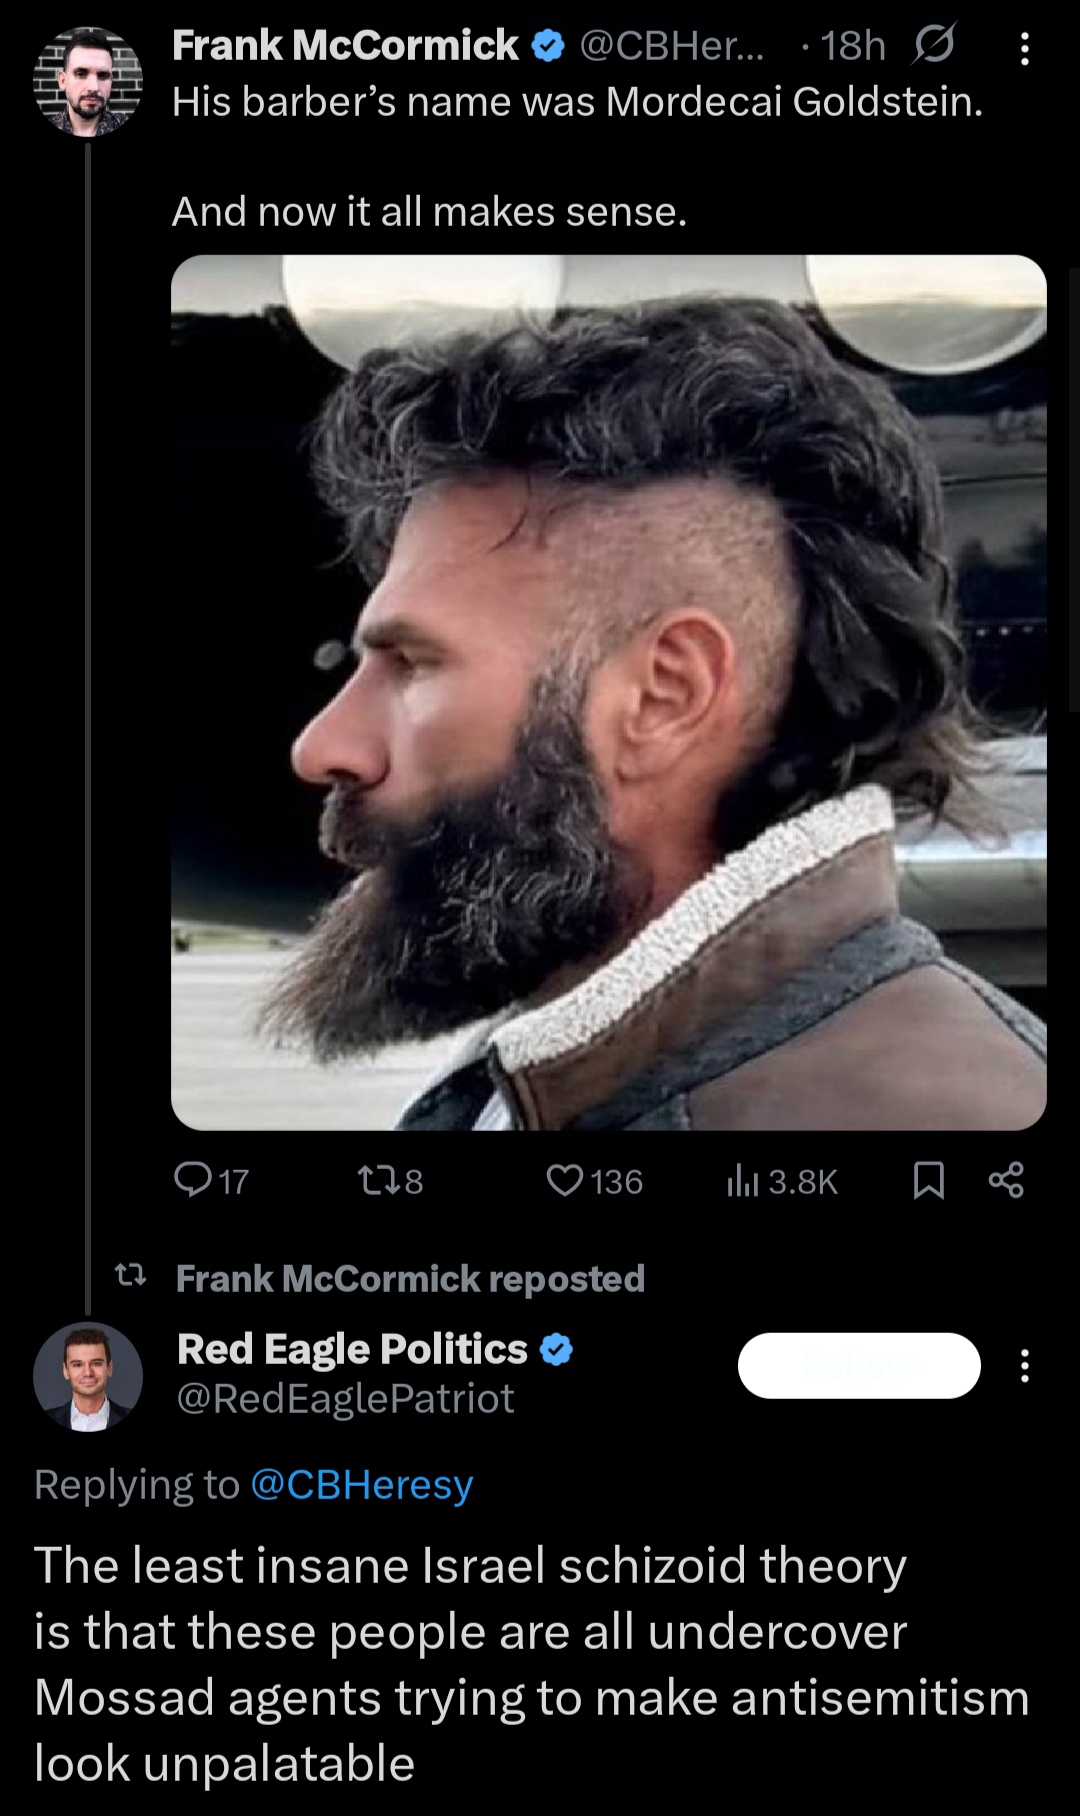
Task: Open the bearded man photo attachment
Action: pos(609,692)
